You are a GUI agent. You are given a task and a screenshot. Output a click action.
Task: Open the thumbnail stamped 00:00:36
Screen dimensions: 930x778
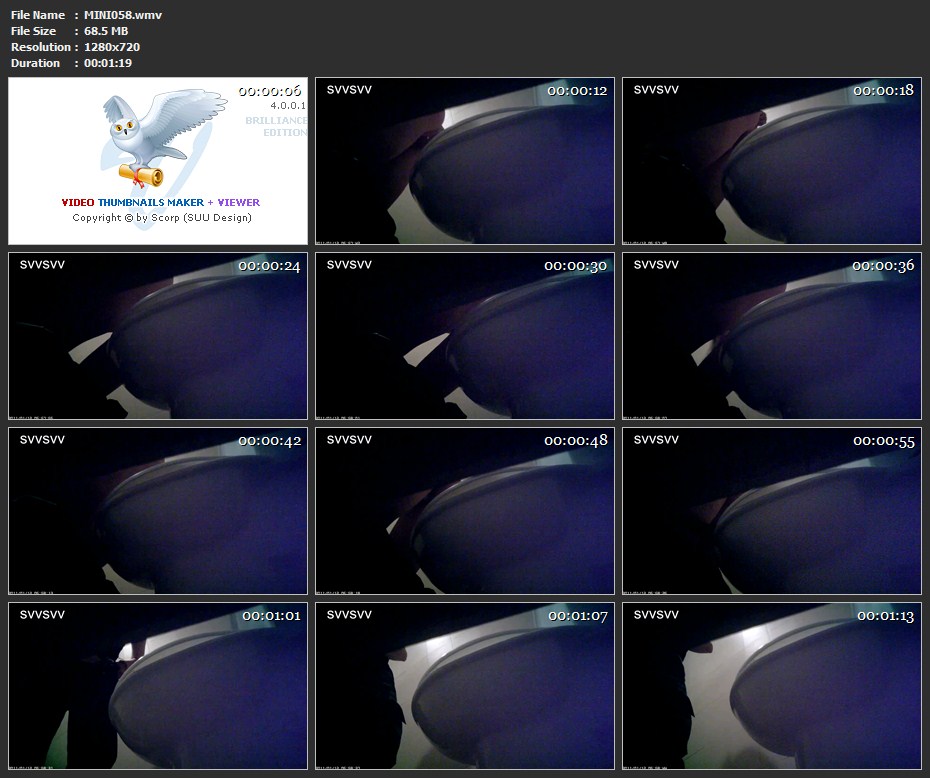coord(772,336)
